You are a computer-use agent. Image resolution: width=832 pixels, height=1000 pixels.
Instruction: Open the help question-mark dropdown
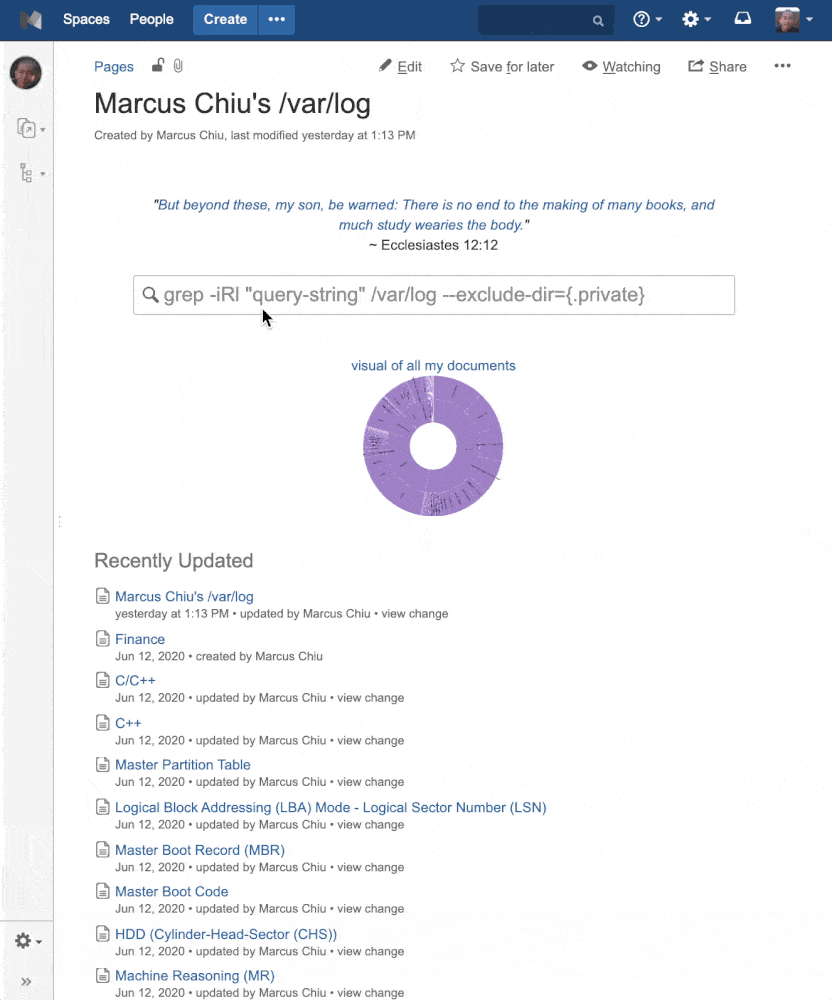point(647,19)
